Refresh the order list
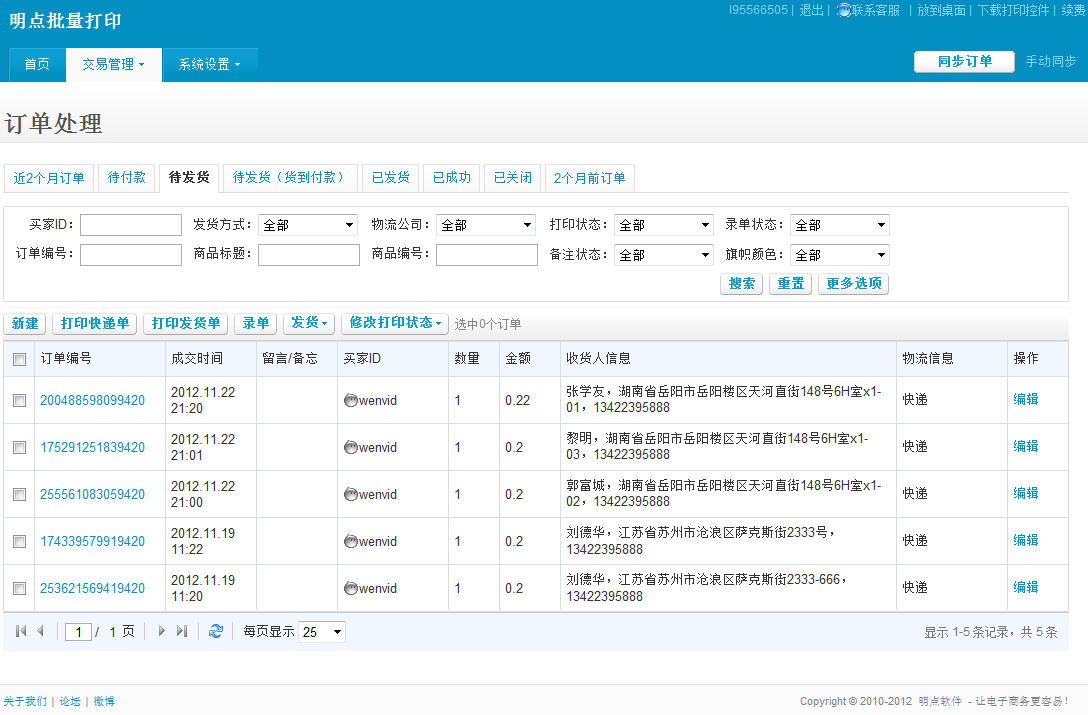The width and height of the screenshot is (1088, 715). (x=216, y=631)
